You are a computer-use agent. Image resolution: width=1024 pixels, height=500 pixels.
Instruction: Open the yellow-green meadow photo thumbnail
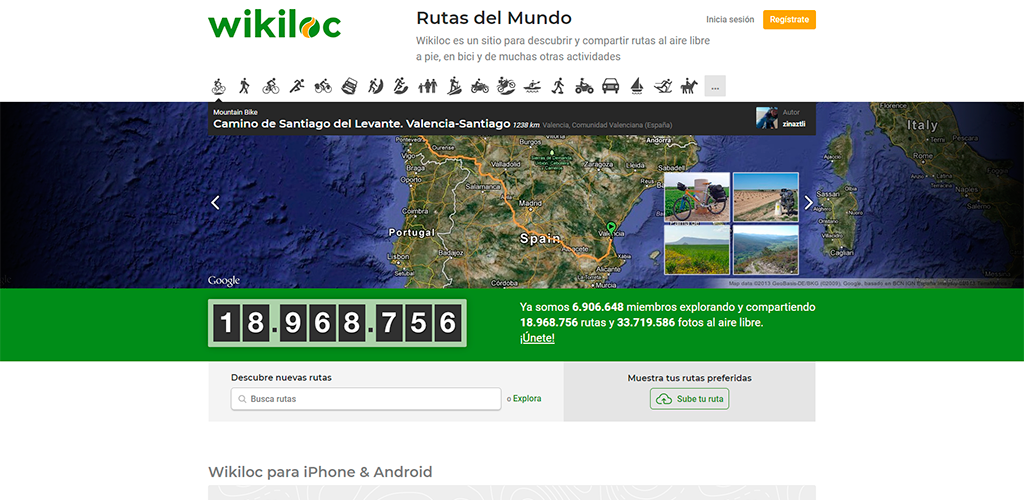point(697,249)
